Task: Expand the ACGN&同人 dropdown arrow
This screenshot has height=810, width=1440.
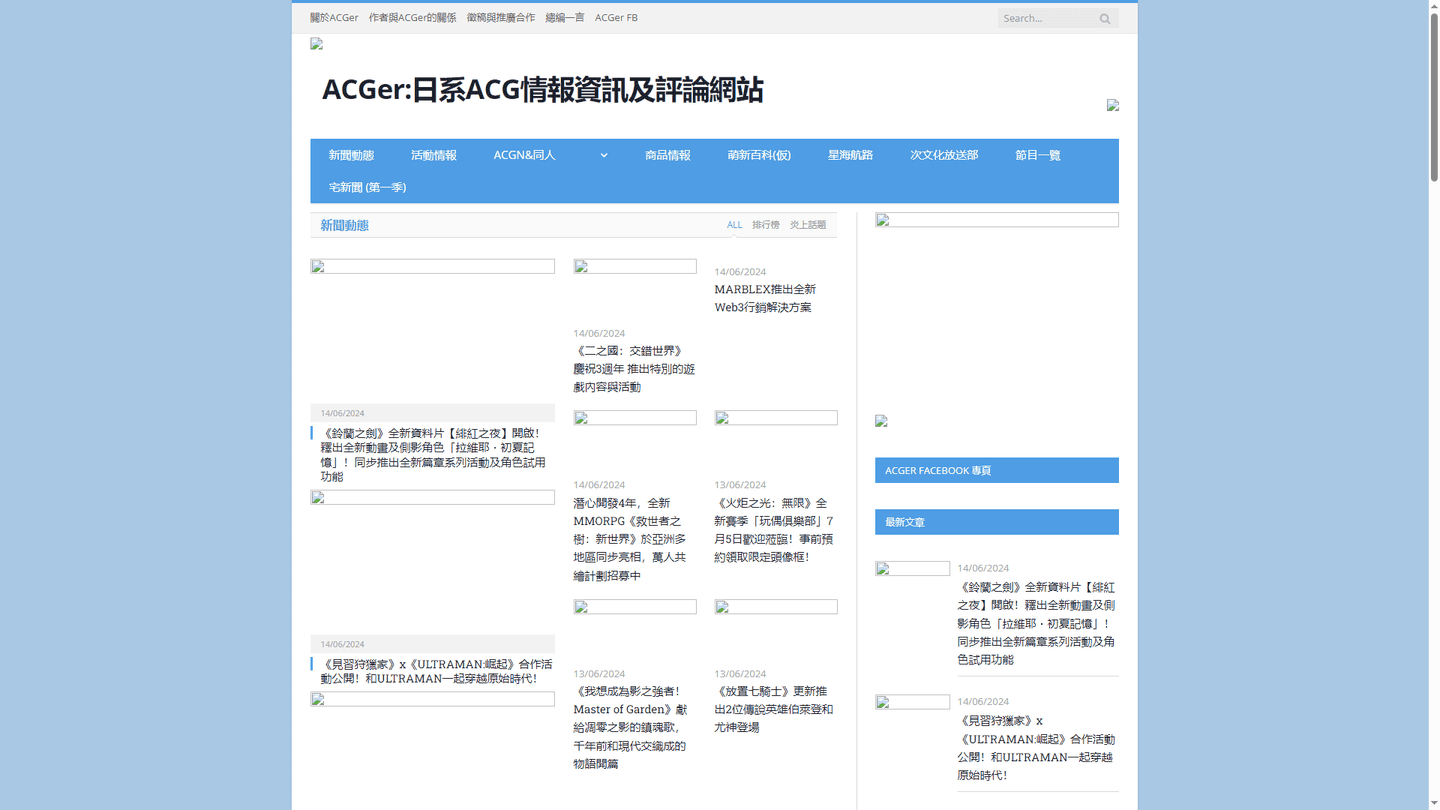Action: point(603,155)
